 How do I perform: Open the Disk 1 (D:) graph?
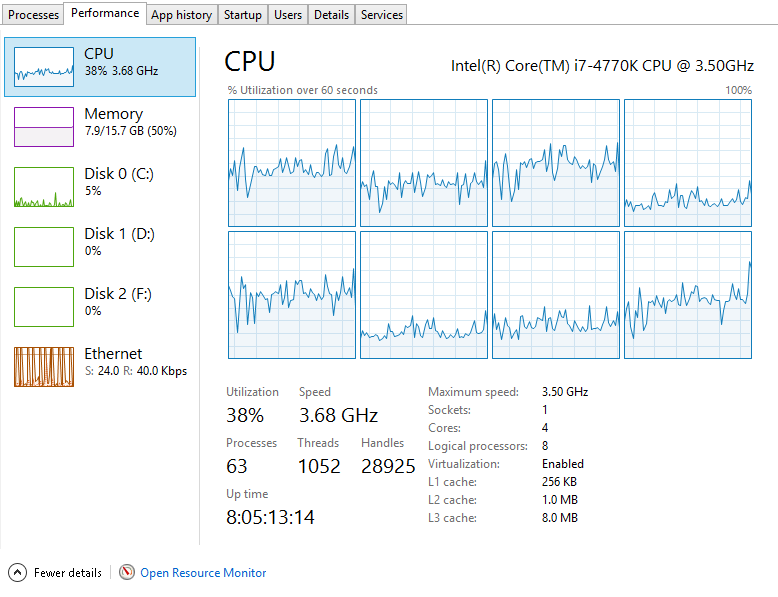[44, 246]
